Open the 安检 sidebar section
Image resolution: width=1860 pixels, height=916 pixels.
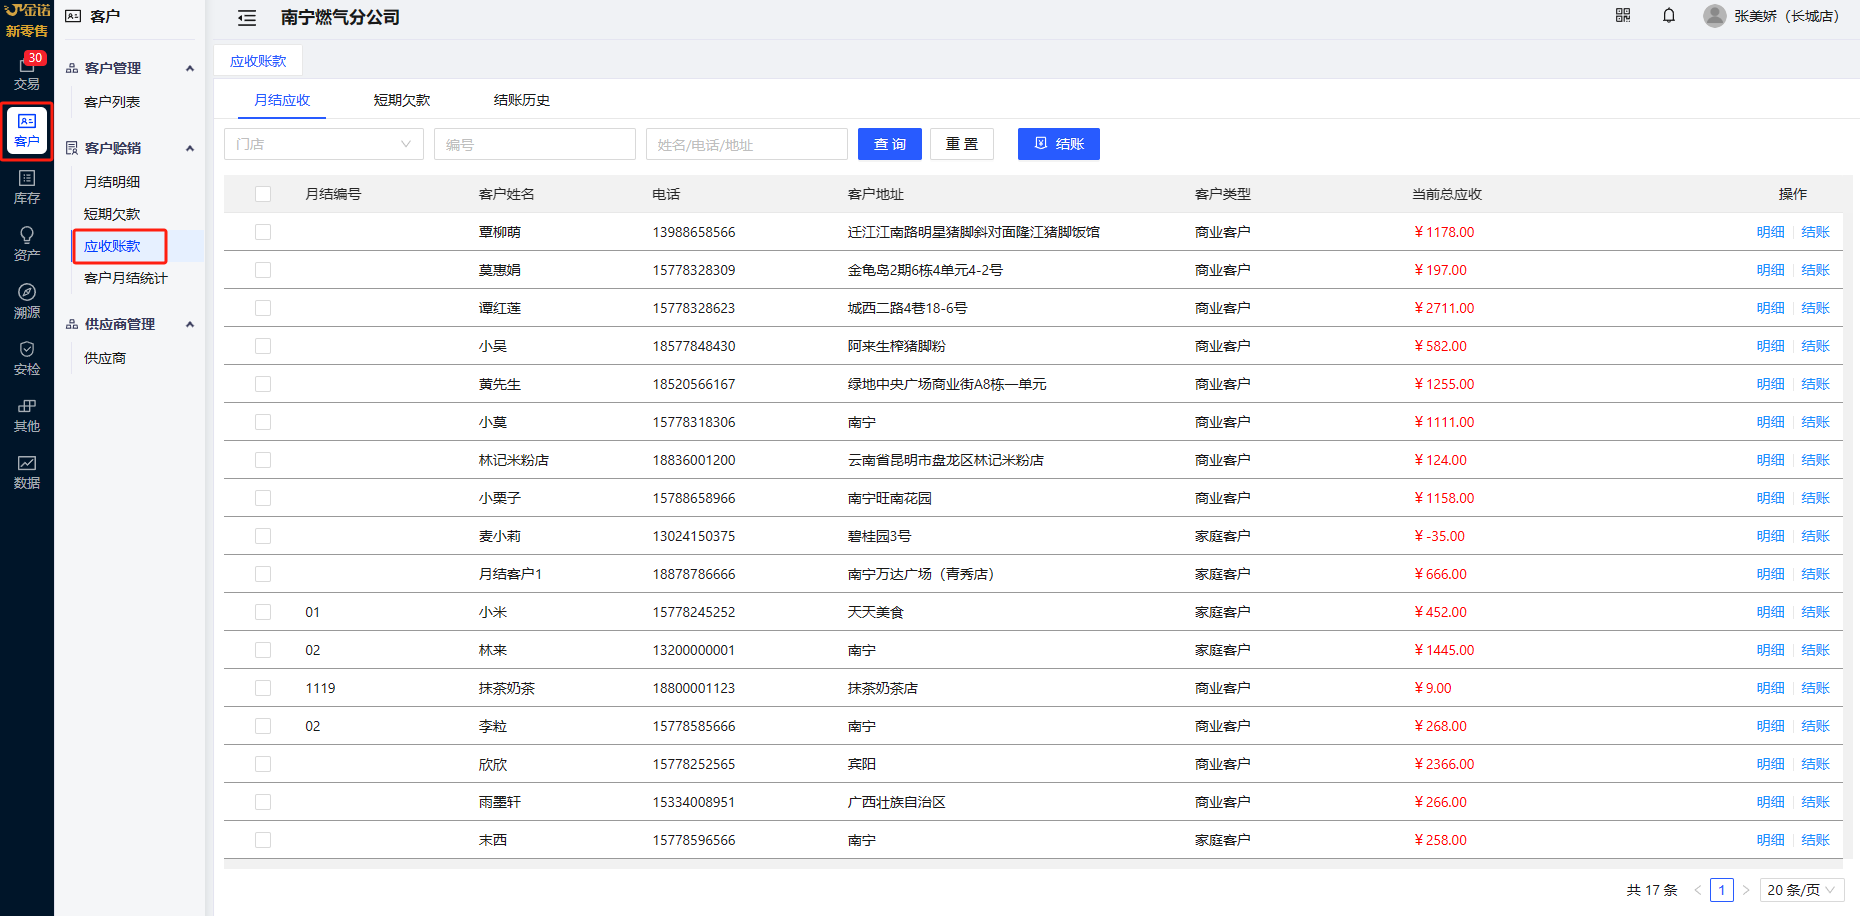click(27, 358)
